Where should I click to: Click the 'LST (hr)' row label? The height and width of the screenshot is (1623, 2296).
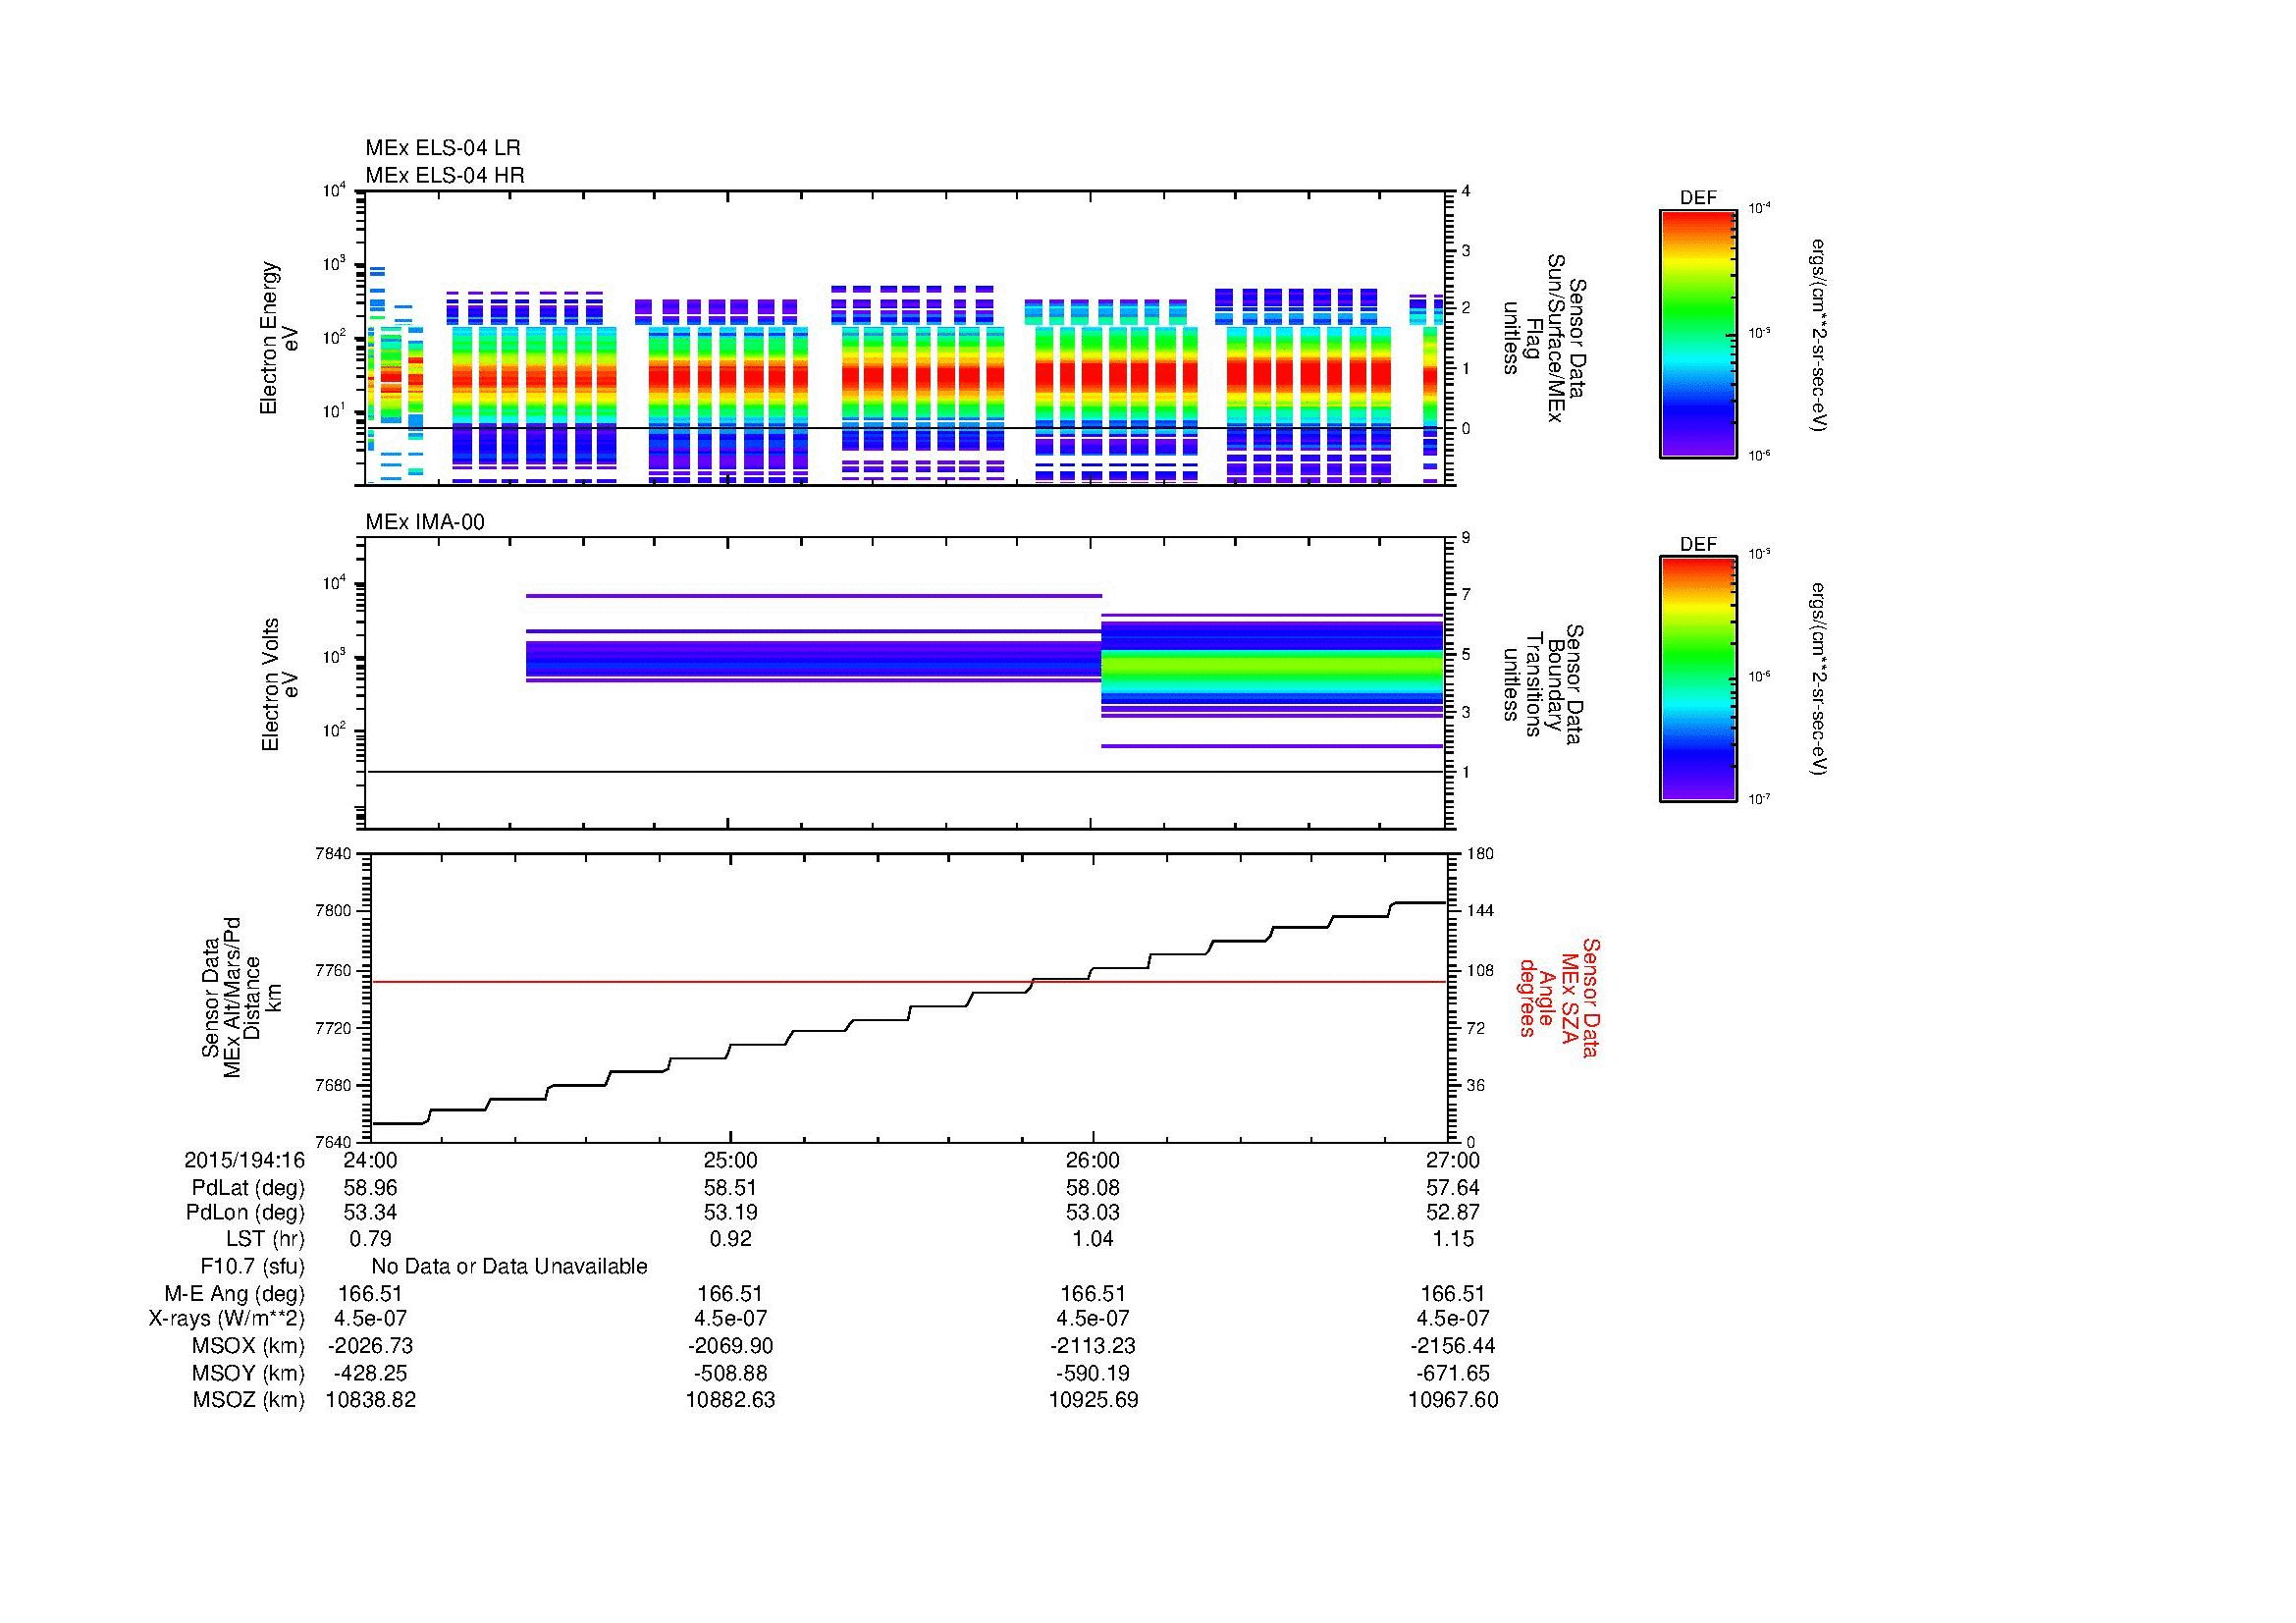click(x=265, y=1239)
